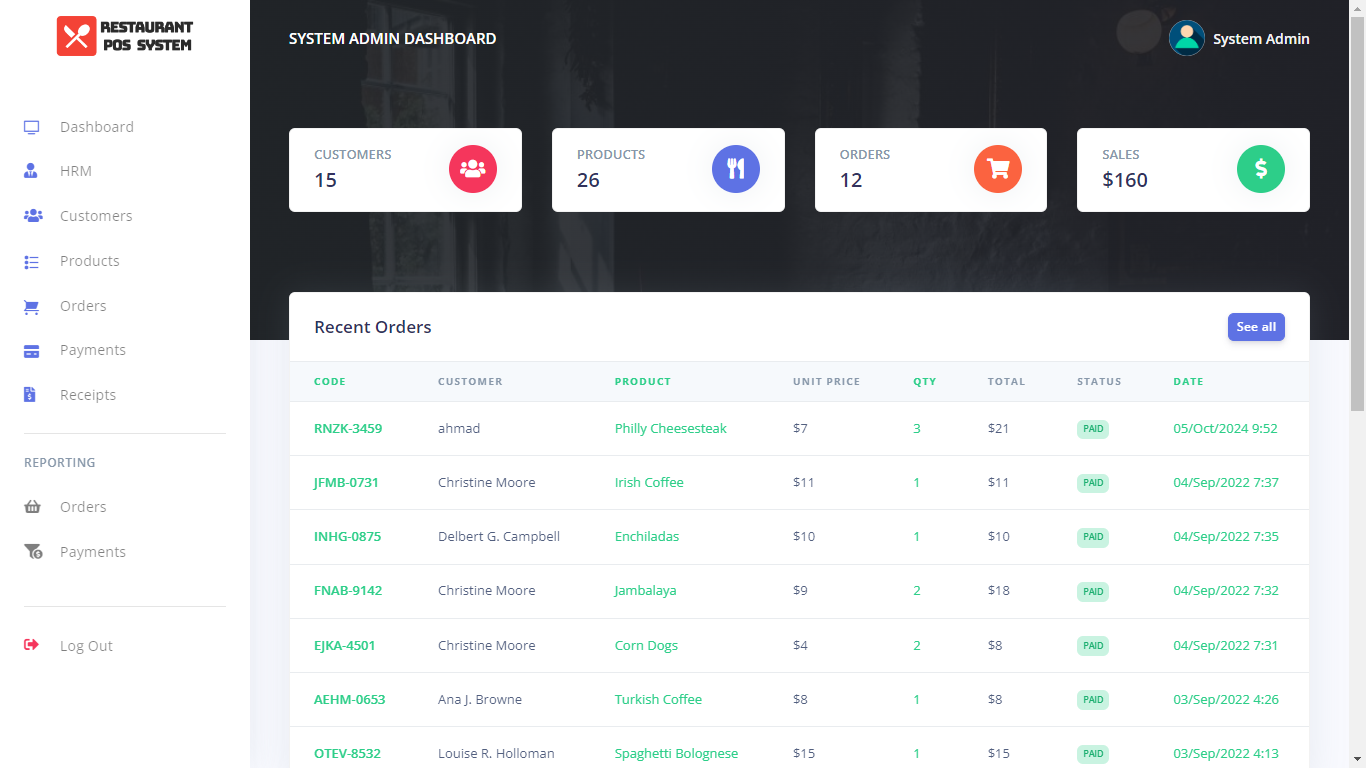Click the HRM person icon

pos(31,171)
